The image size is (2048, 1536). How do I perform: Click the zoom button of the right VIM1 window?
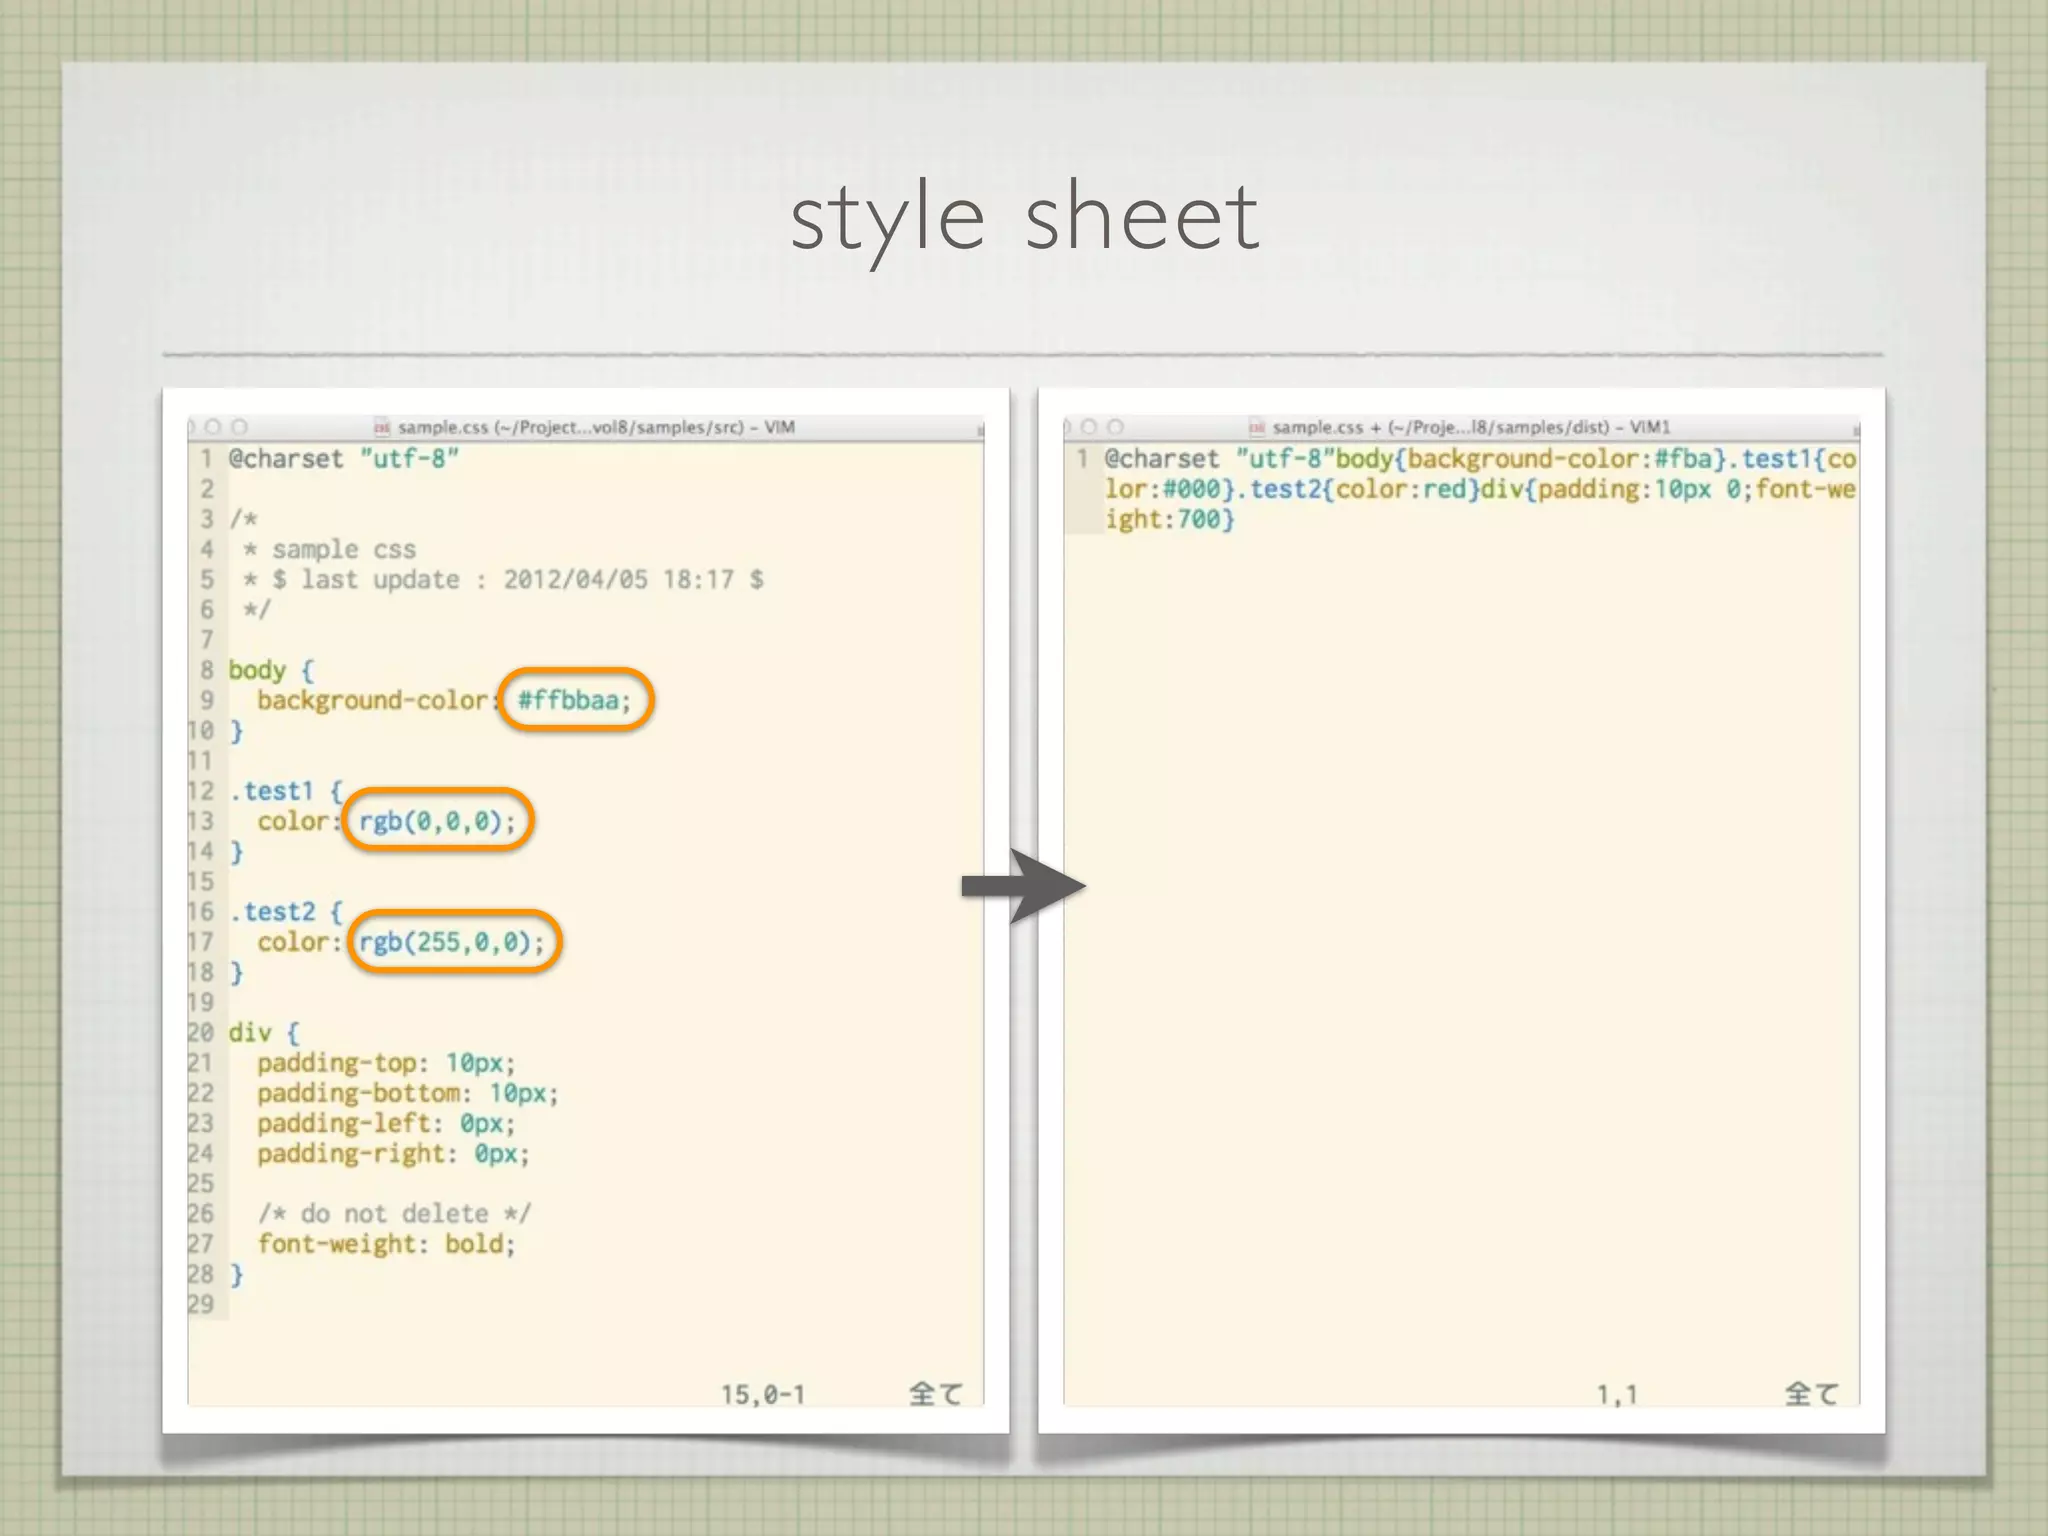point(1115,427)
